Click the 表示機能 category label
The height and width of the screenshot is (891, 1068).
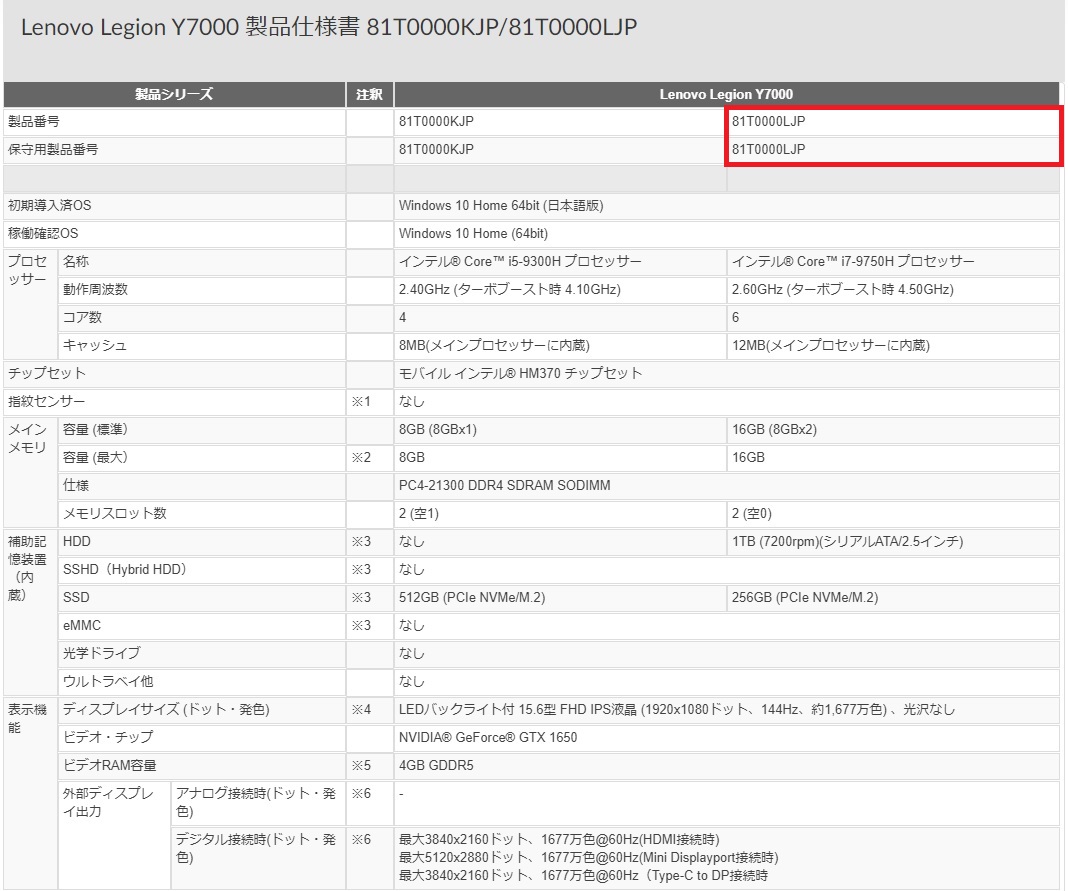(x=27, y=719)
